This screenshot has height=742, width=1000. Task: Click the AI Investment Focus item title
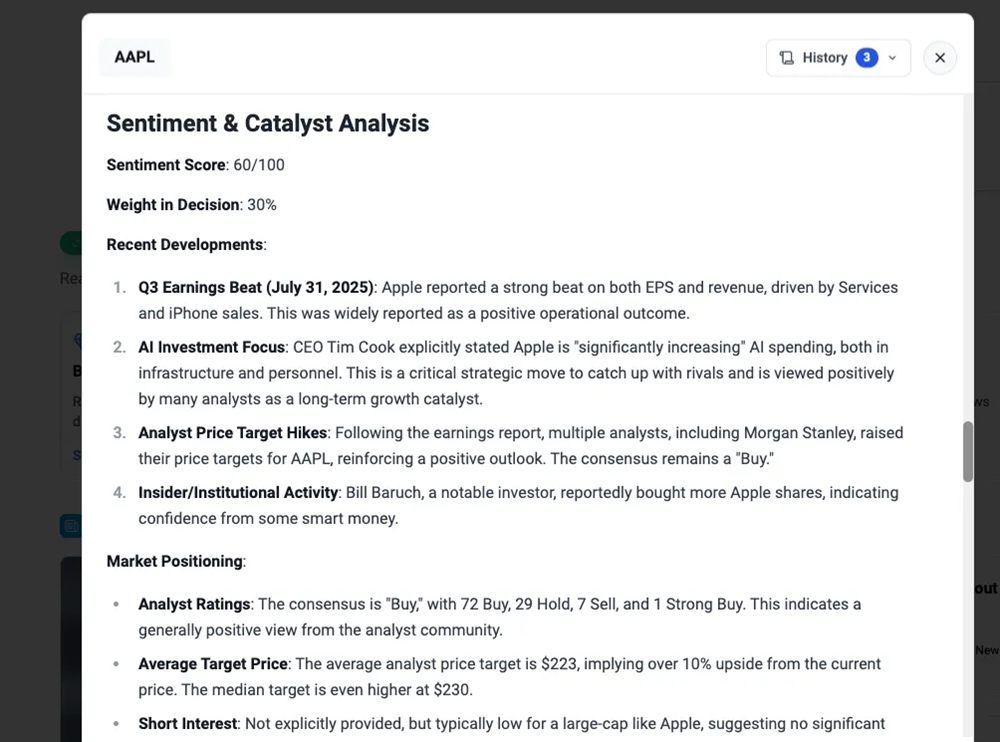click(x=211, y=347)
